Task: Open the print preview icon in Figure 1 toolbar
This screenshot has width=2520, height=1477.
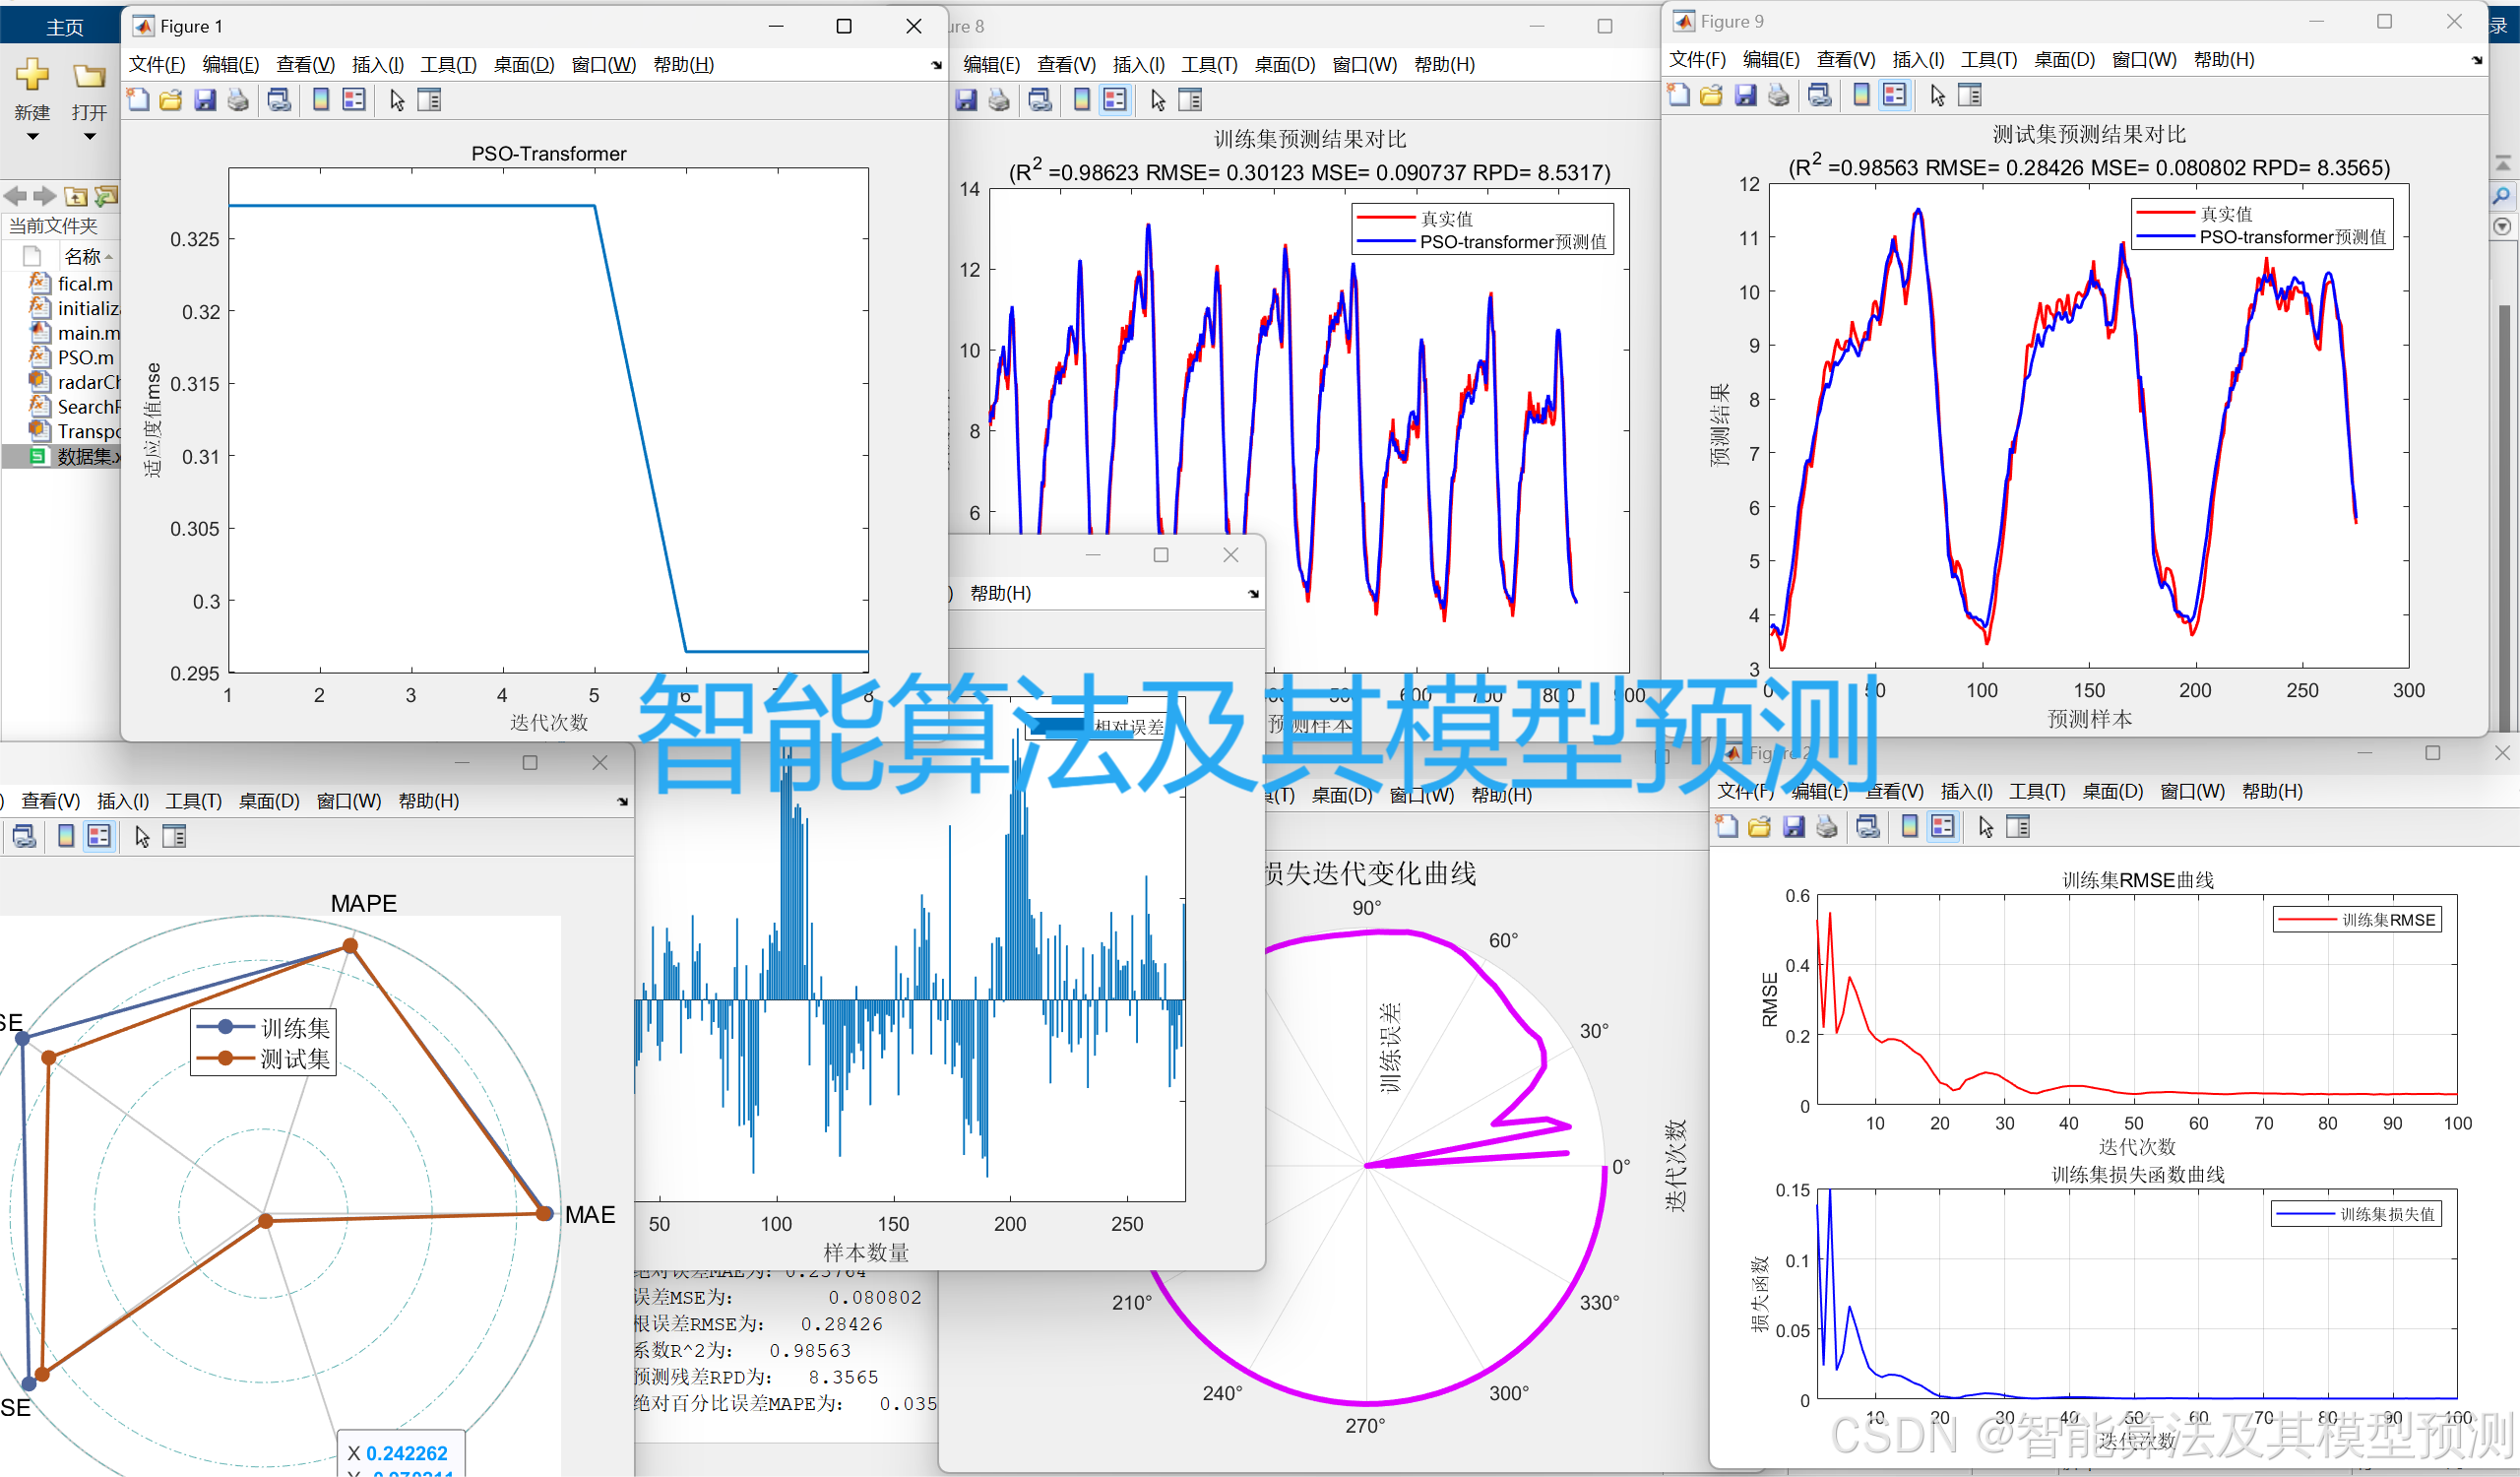Action: [x=279, y=99]
